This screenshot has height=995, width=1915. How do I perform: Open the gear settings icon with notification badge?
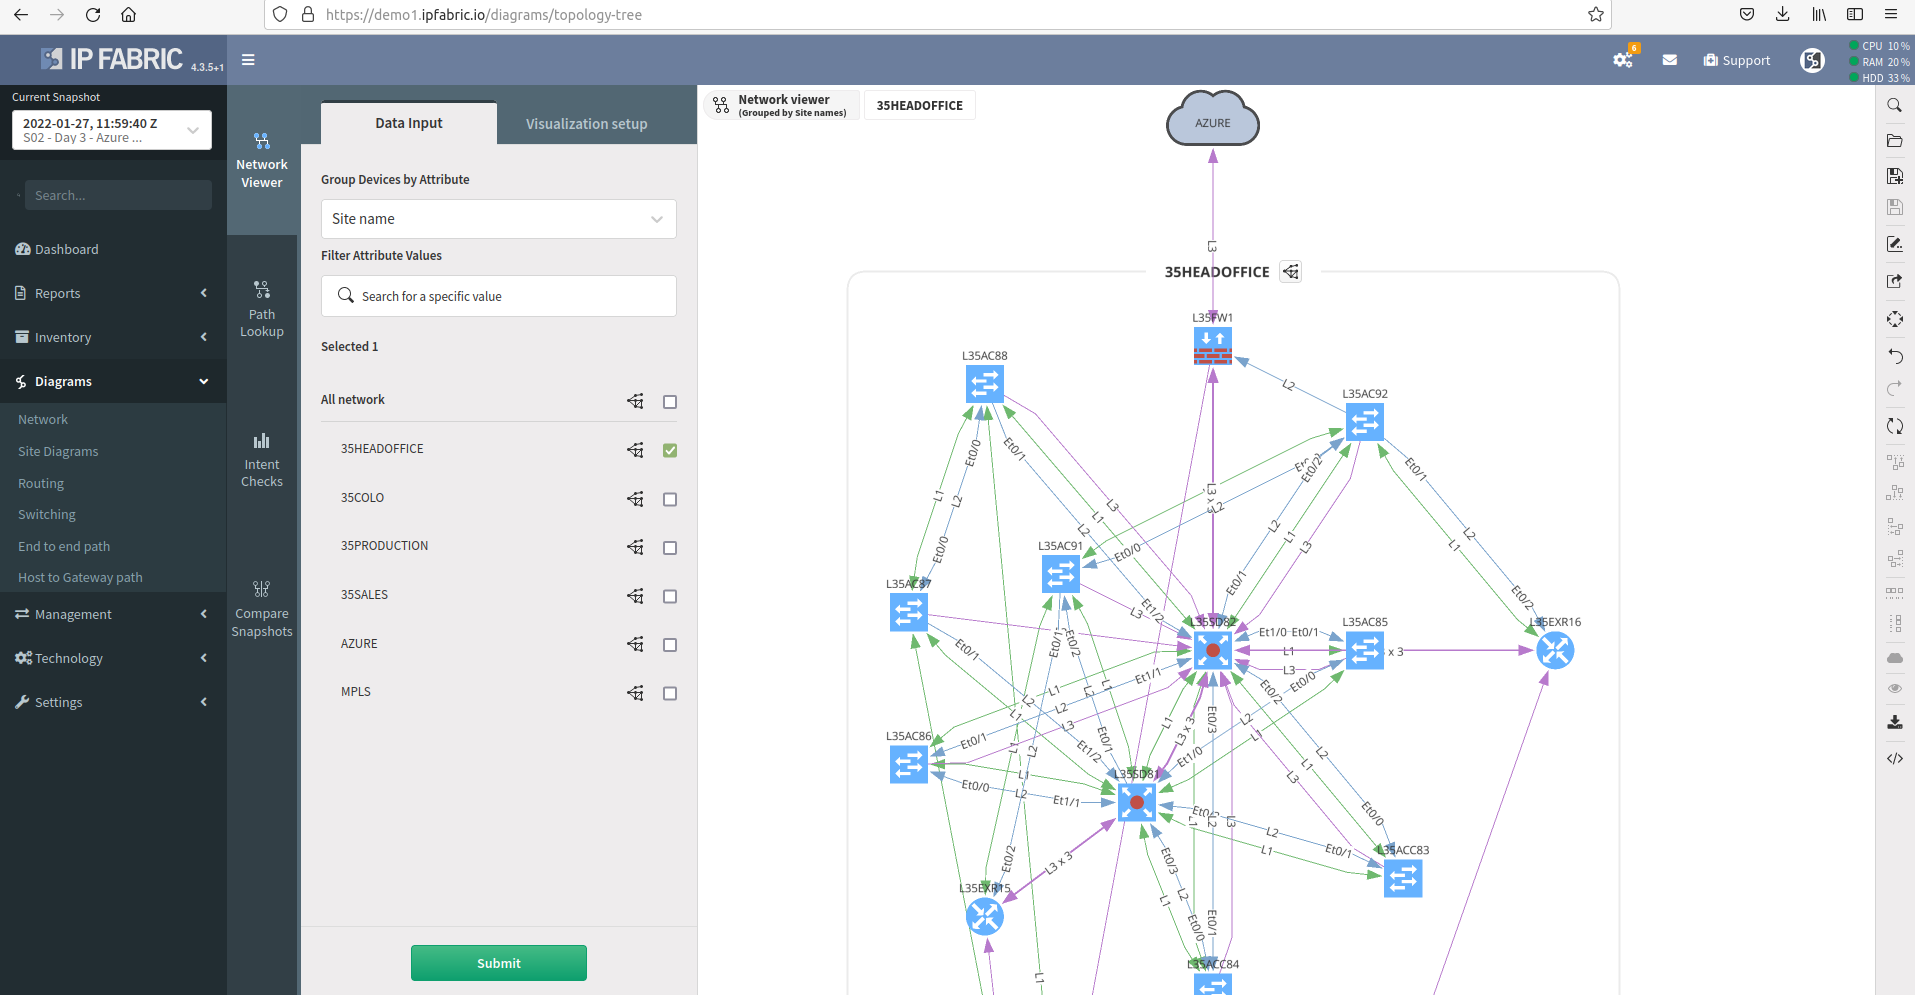1623,60
